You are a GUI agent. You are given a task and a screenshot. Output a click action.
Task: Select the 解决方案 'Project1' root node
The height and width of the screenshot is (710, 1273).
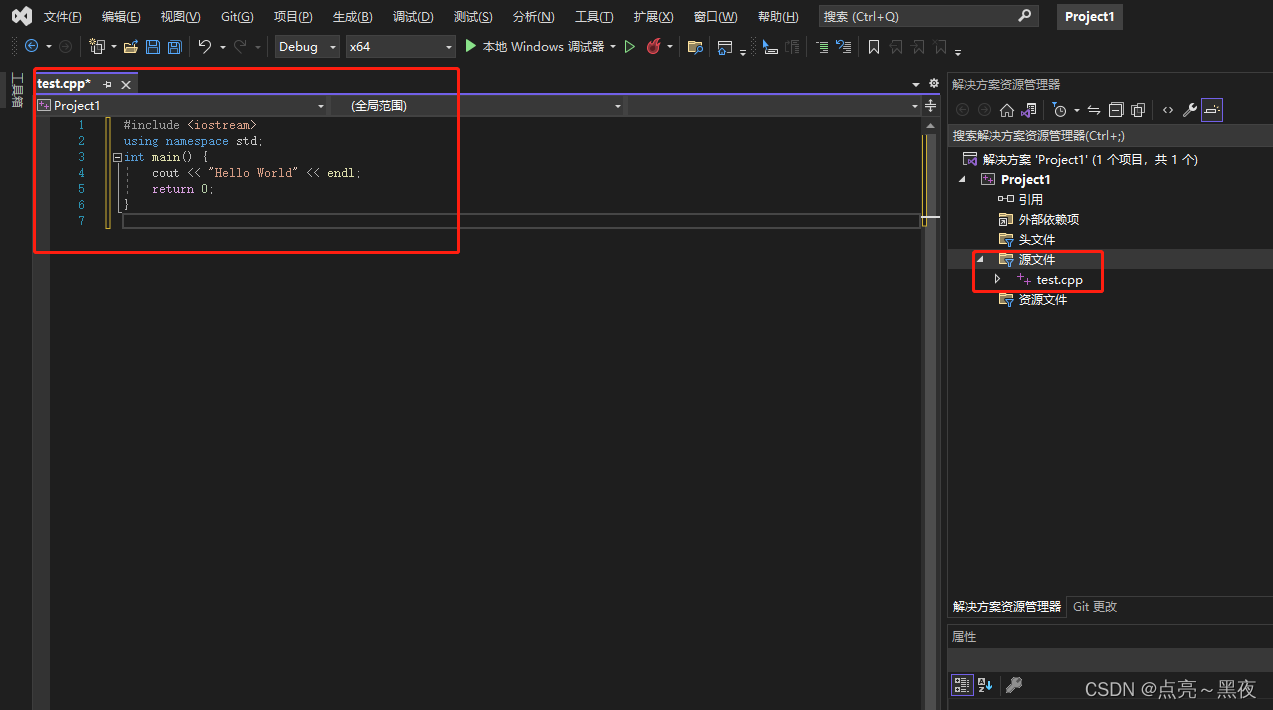pyautogui.click(x=1090, y=159)
